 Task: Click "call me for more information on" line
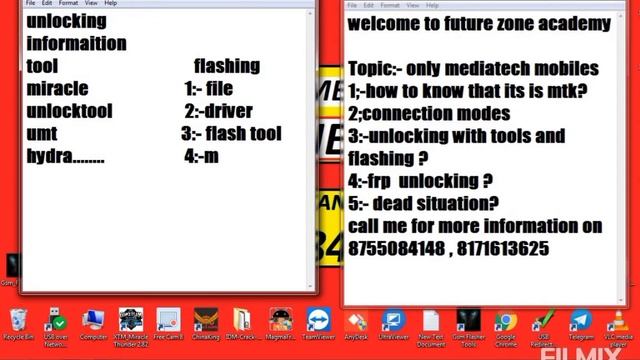pos(475,226)
